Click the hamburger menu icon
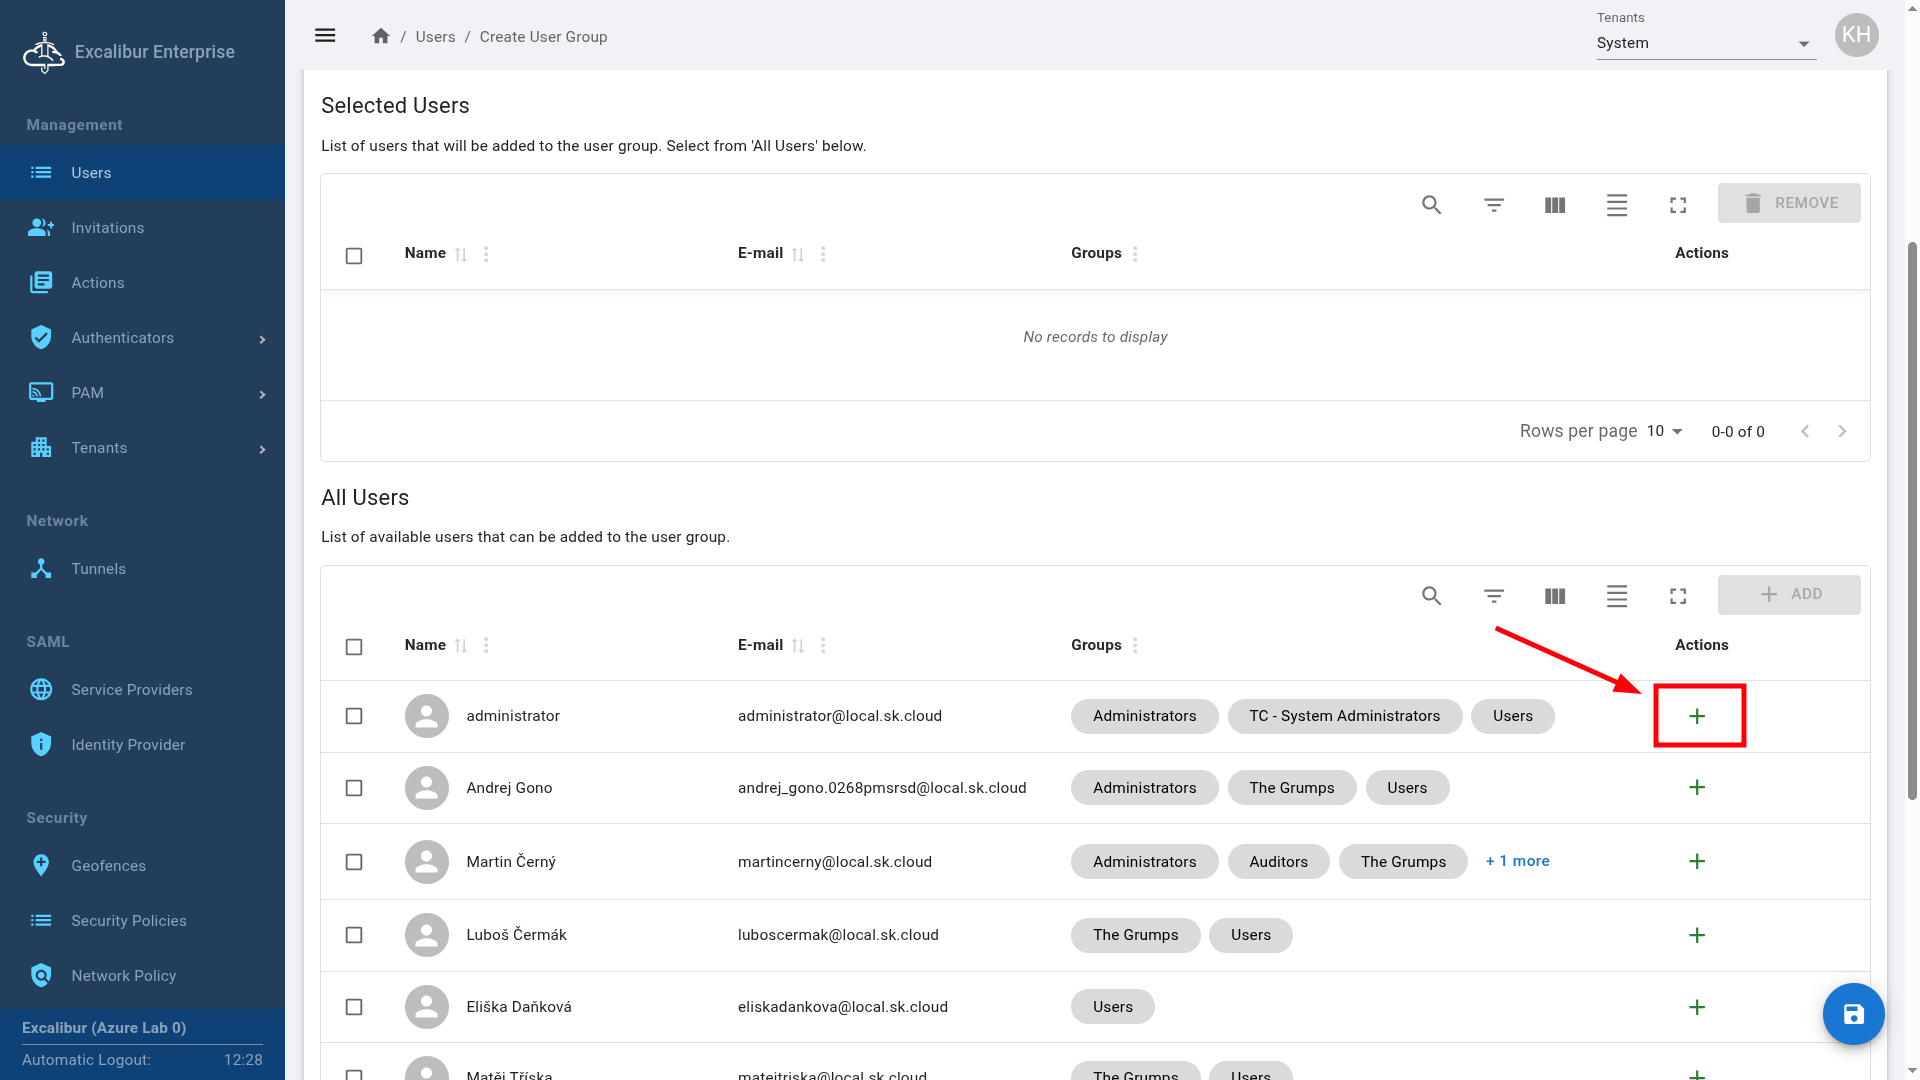Viewport: 1920px width, 1080px height. click(x=325, y=36)
